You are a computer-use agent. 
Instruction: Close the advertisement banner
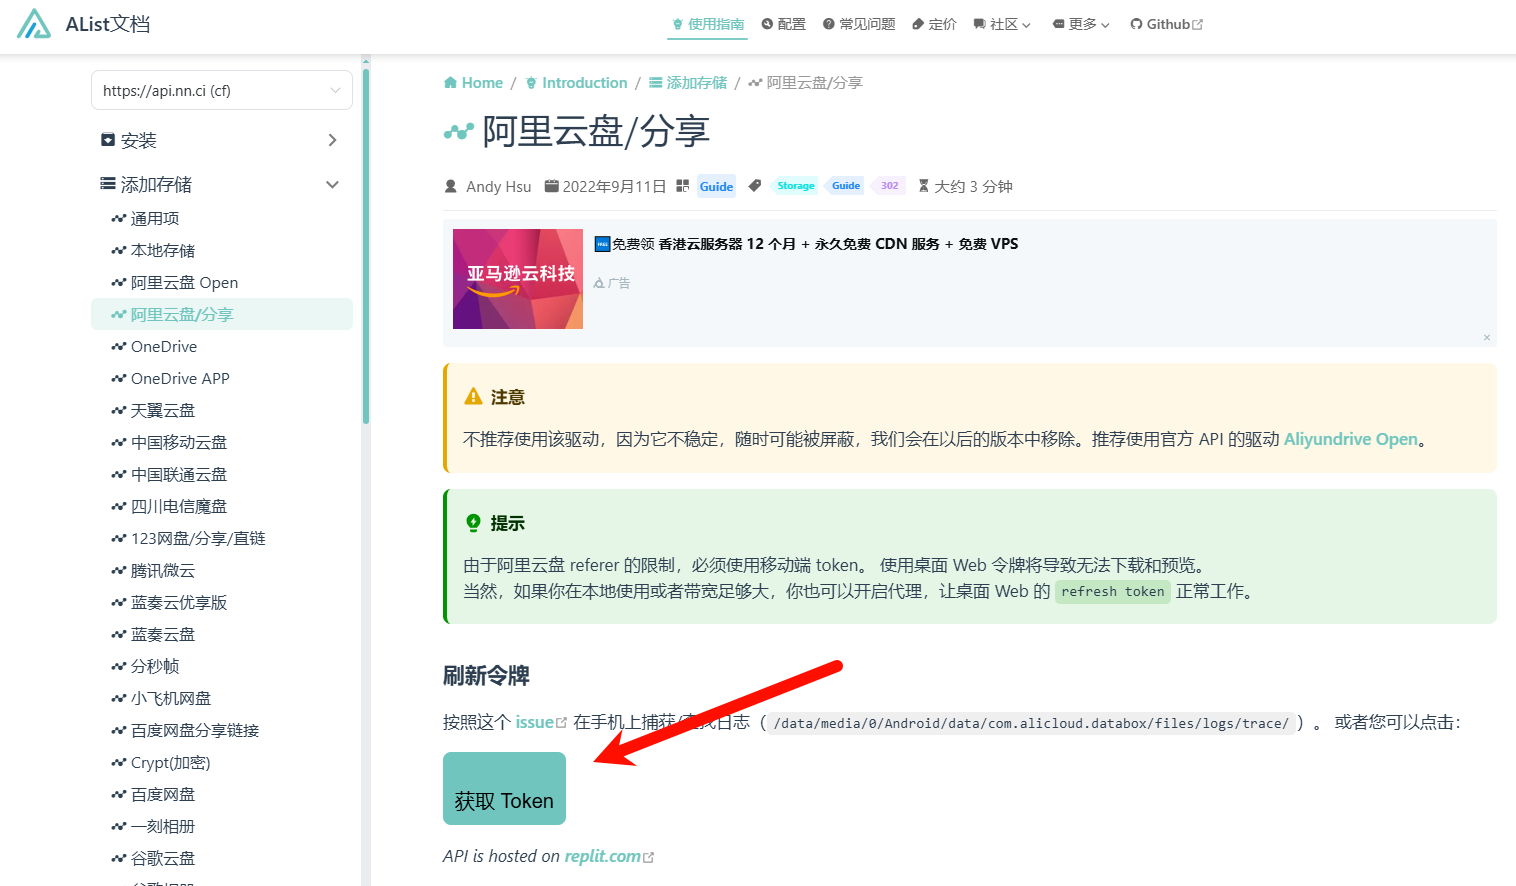[1487, 338]
